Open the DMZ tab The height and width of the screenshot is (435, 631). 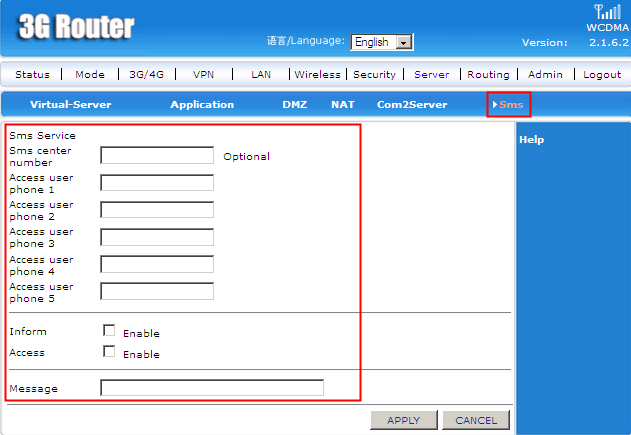(x=294, y=104)
